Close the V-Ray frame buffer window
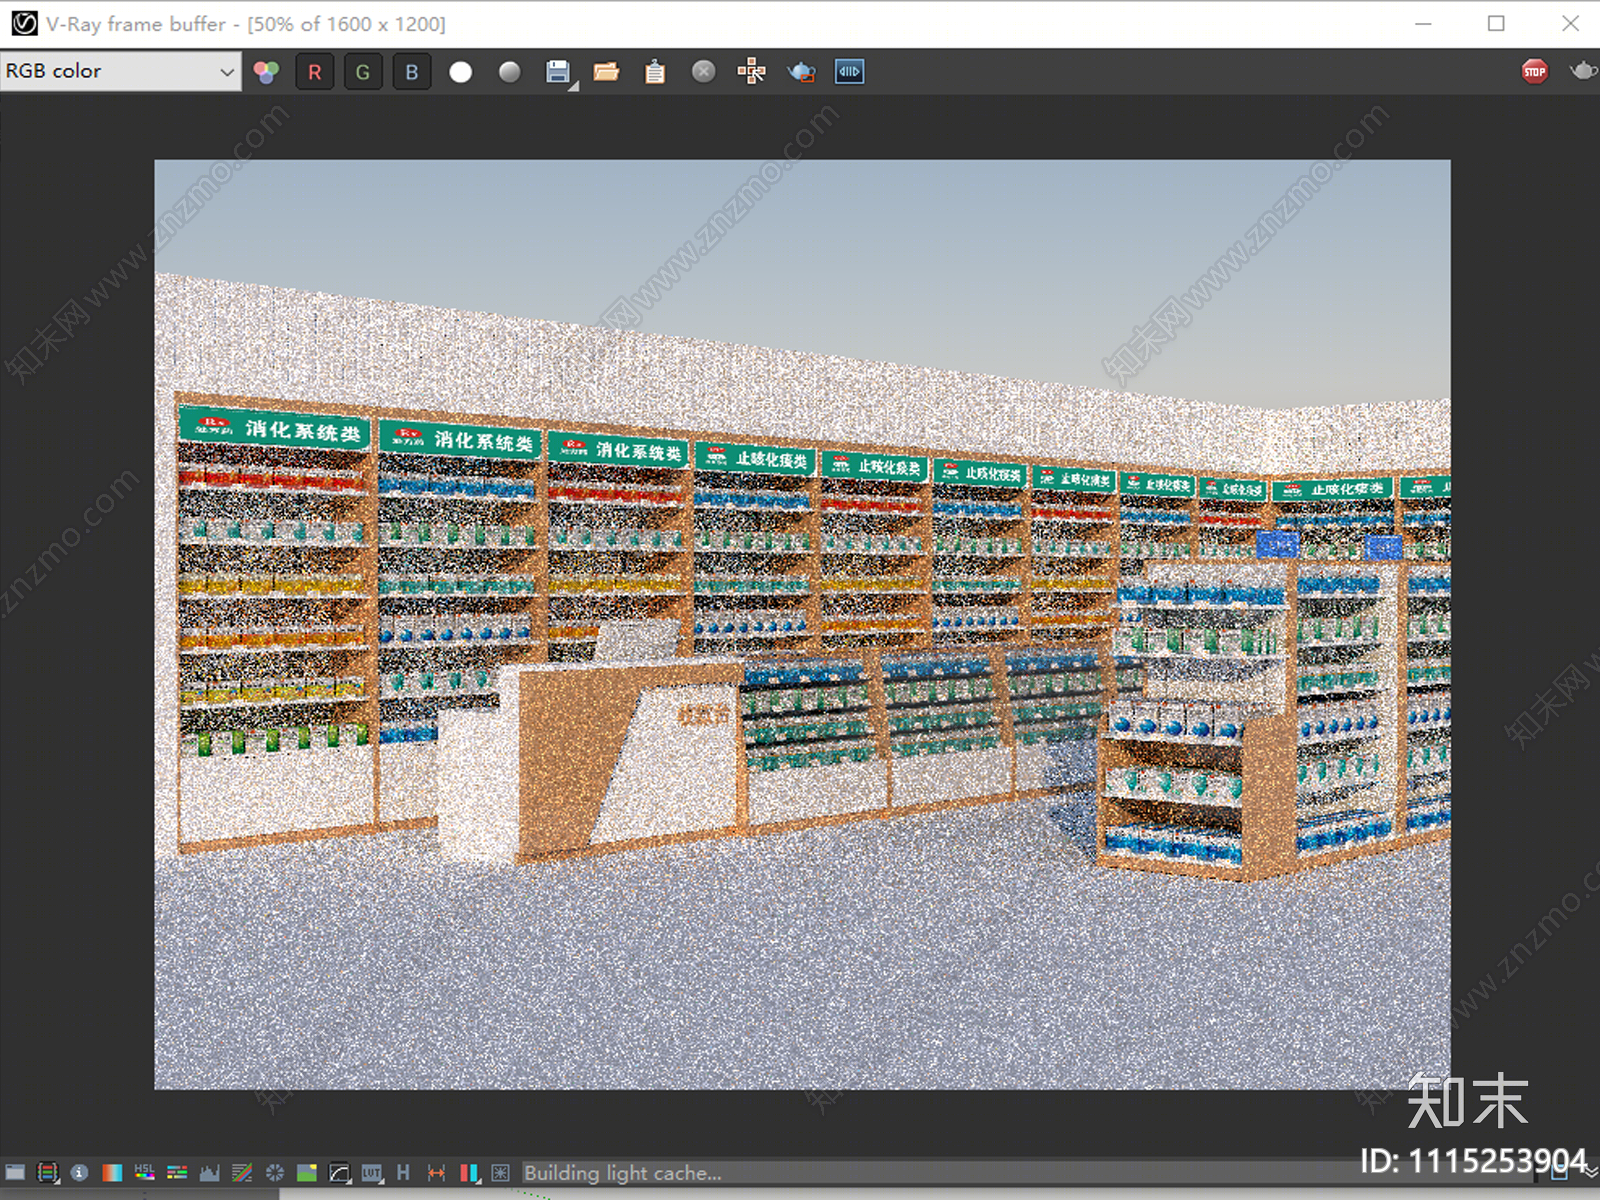 click(x=1570, y=23)
